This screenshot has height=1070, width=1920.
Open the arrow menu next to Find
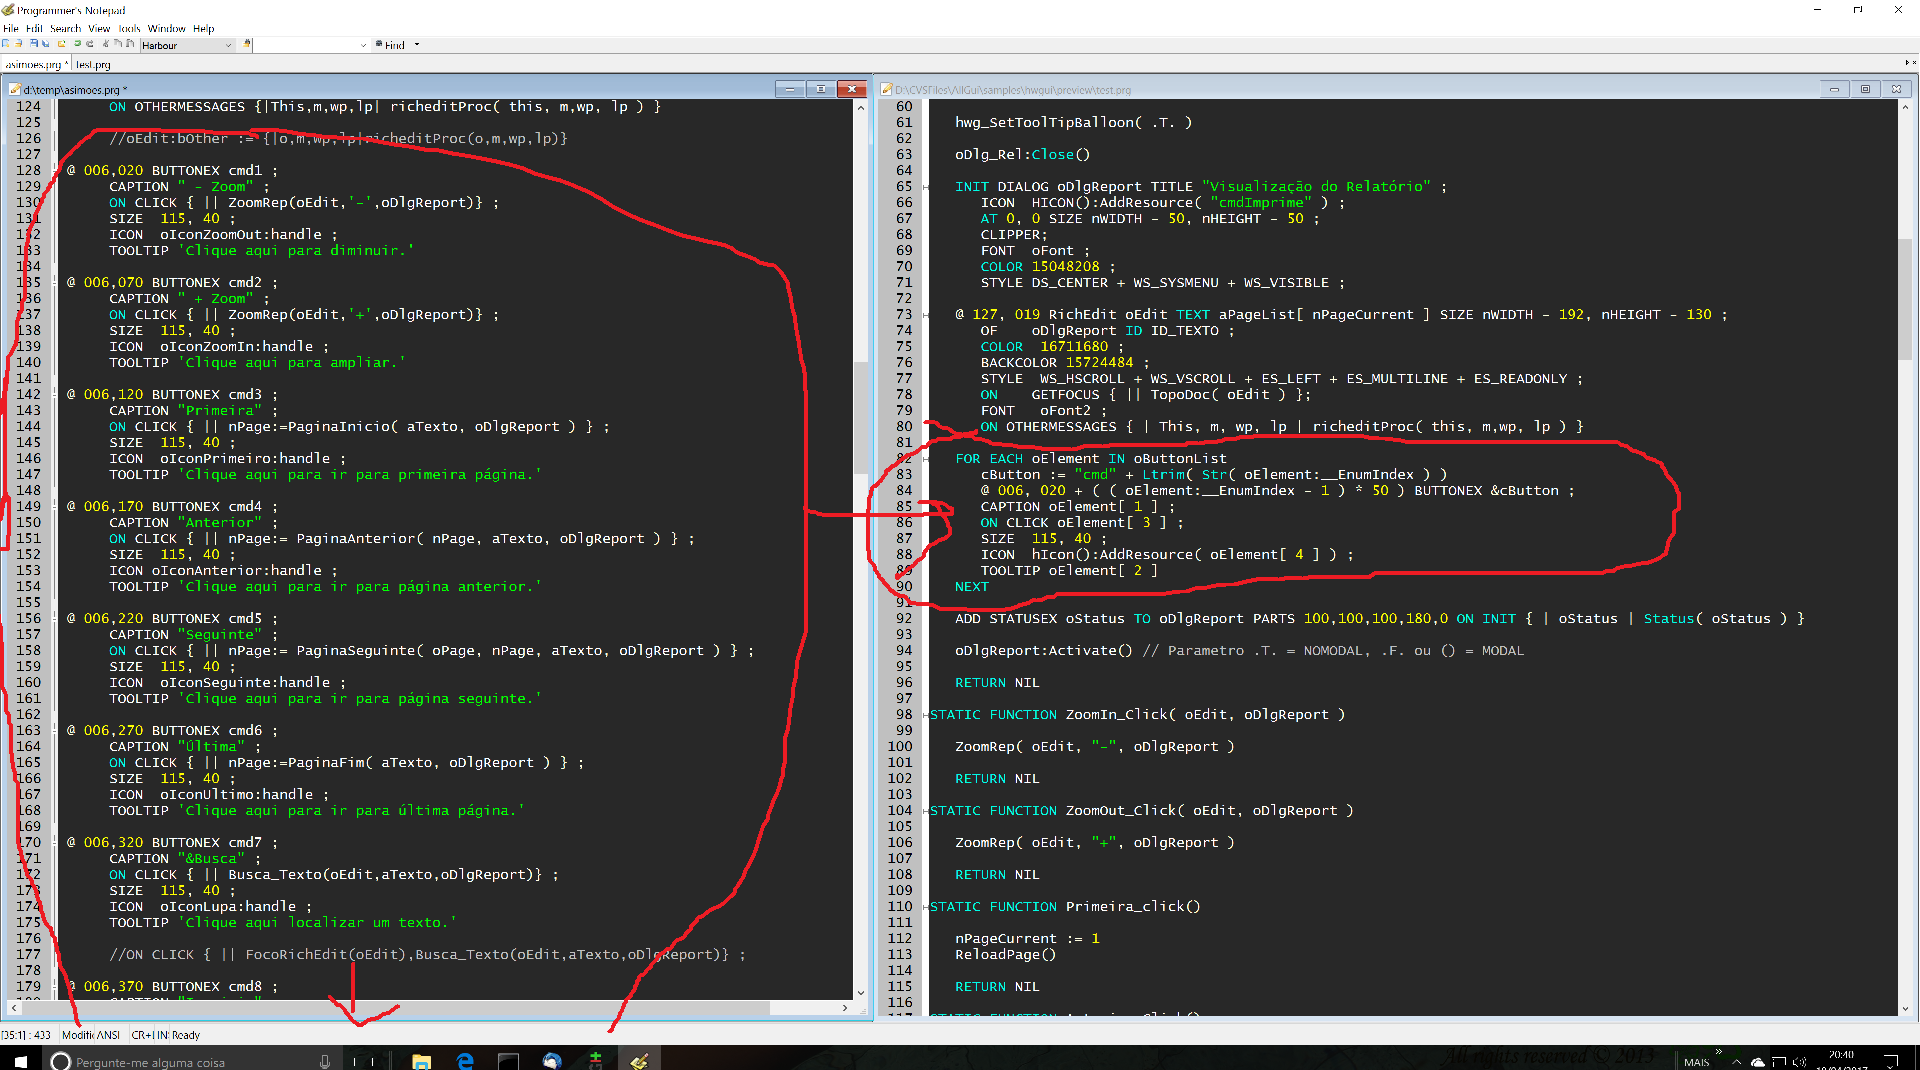tap(417, 45)
